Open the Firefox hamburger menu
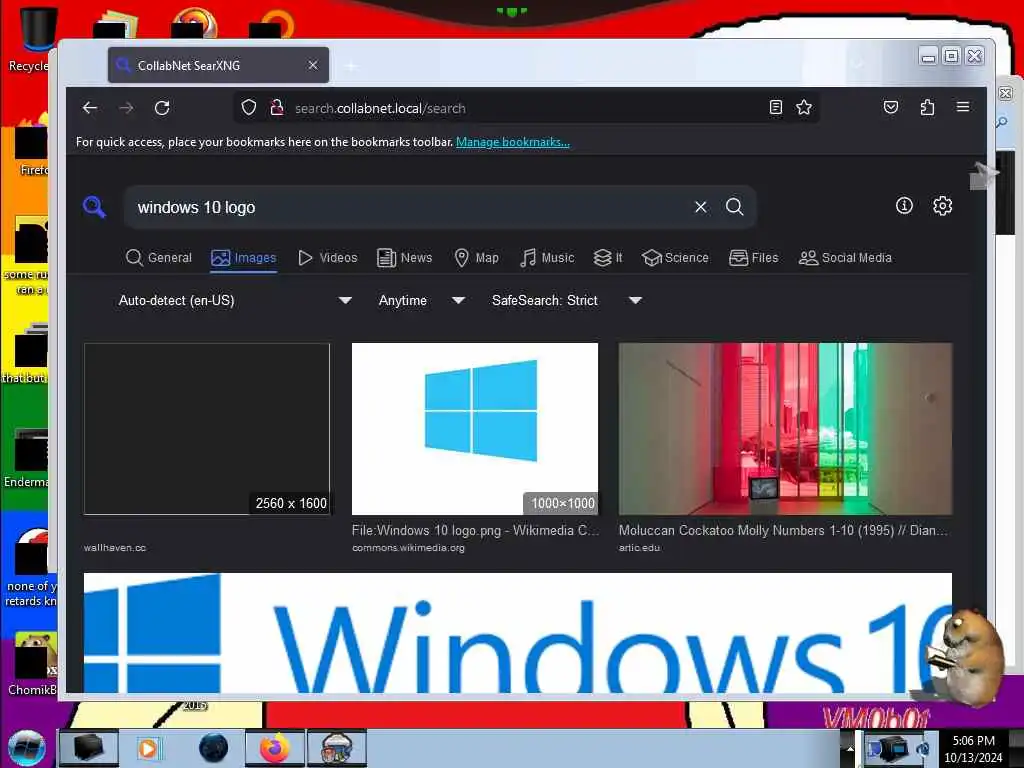 click(x=963, y=107)
